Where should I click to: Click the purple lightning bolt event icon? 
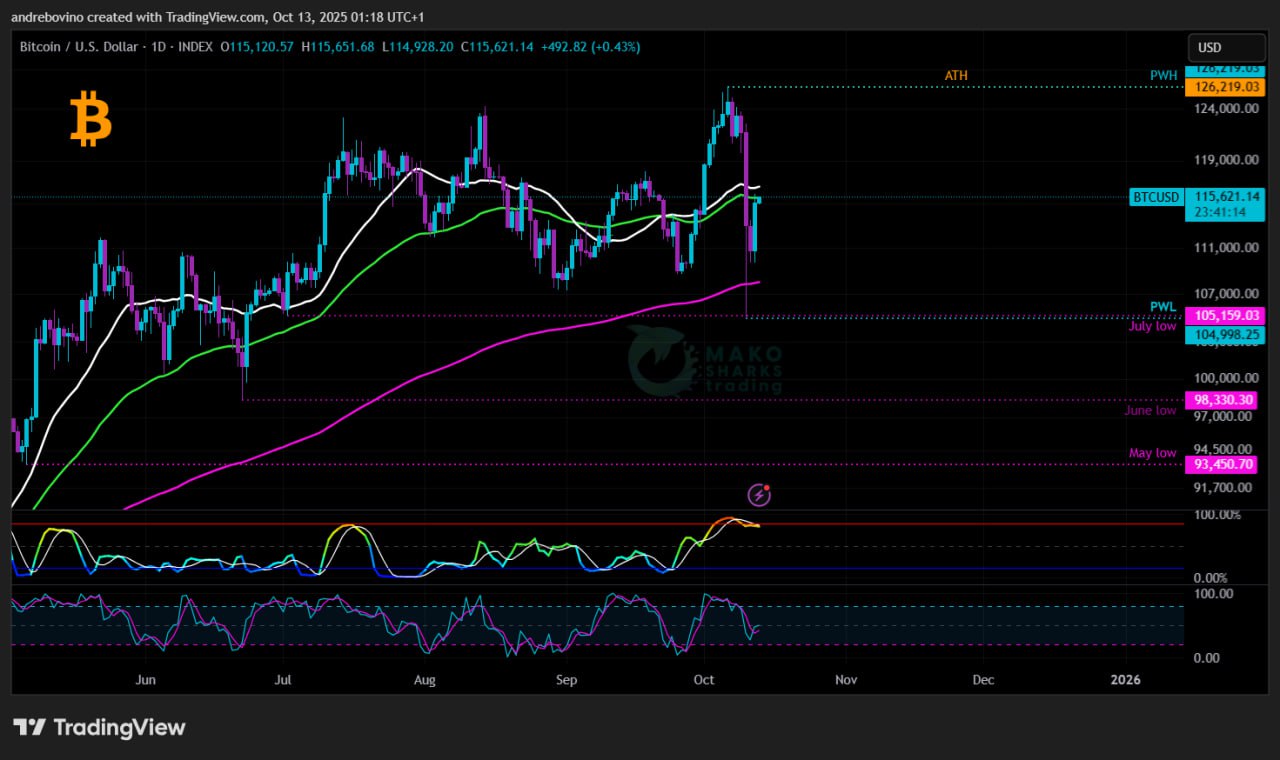coord(759,494)
